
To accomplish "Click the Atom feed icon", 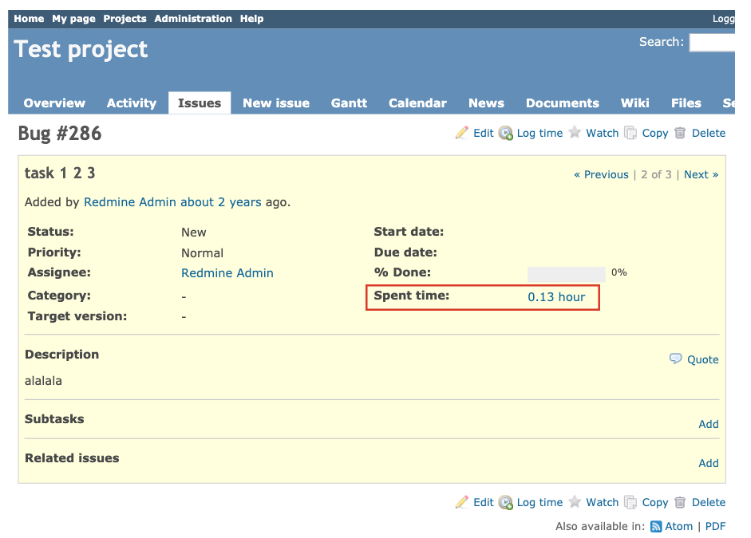I will click(x=656, y=526).
